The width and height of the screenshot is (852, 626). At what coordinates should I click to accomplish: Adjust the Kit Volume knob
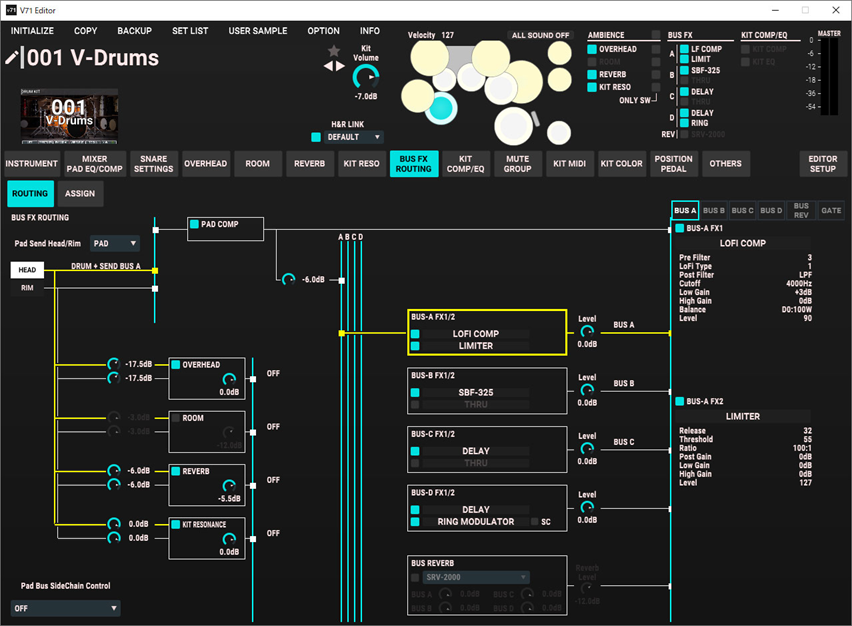(366, 76)
